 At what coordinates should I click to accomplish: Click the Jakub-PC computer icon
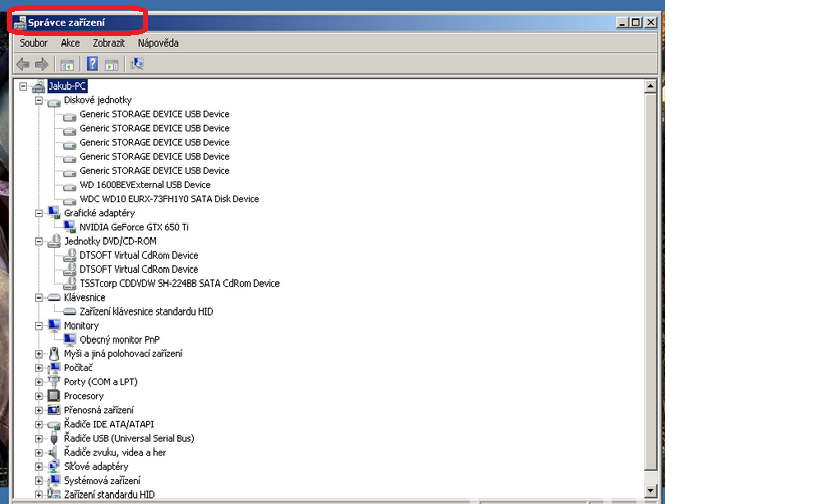38,86
